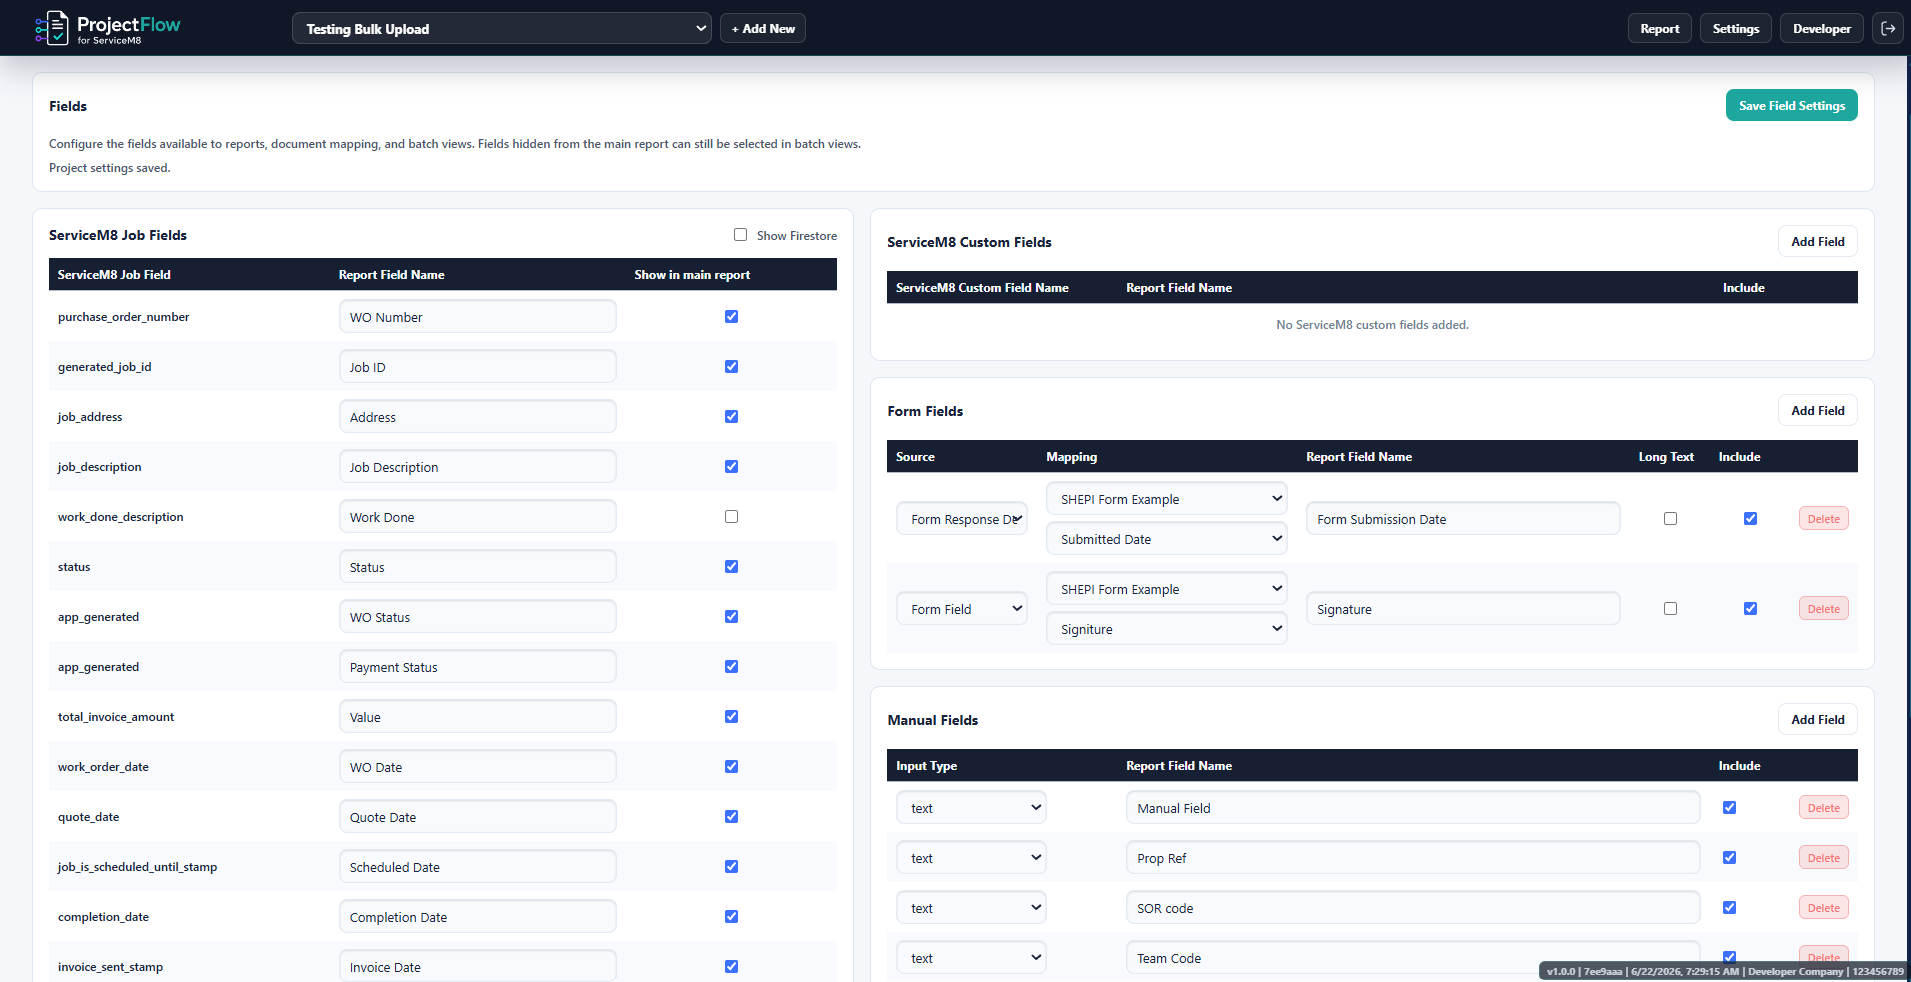Viewport: 1911px width, 982px height.
Task: Open input type dropdown for Prop Ref
Action: (971, 858)
